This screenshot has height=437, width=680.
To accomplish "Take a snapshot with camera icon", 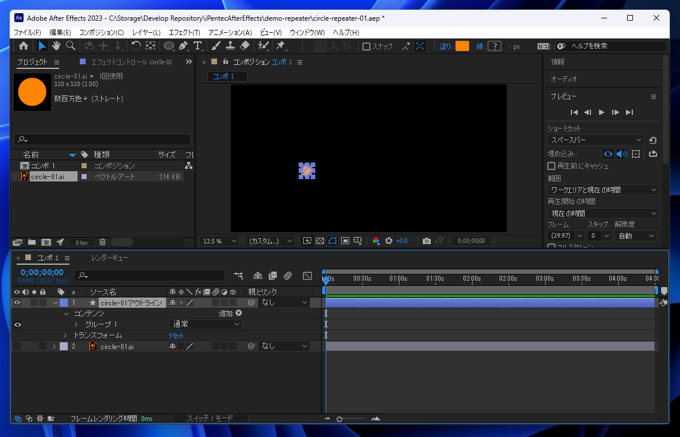I will click(x=426, y=241).
